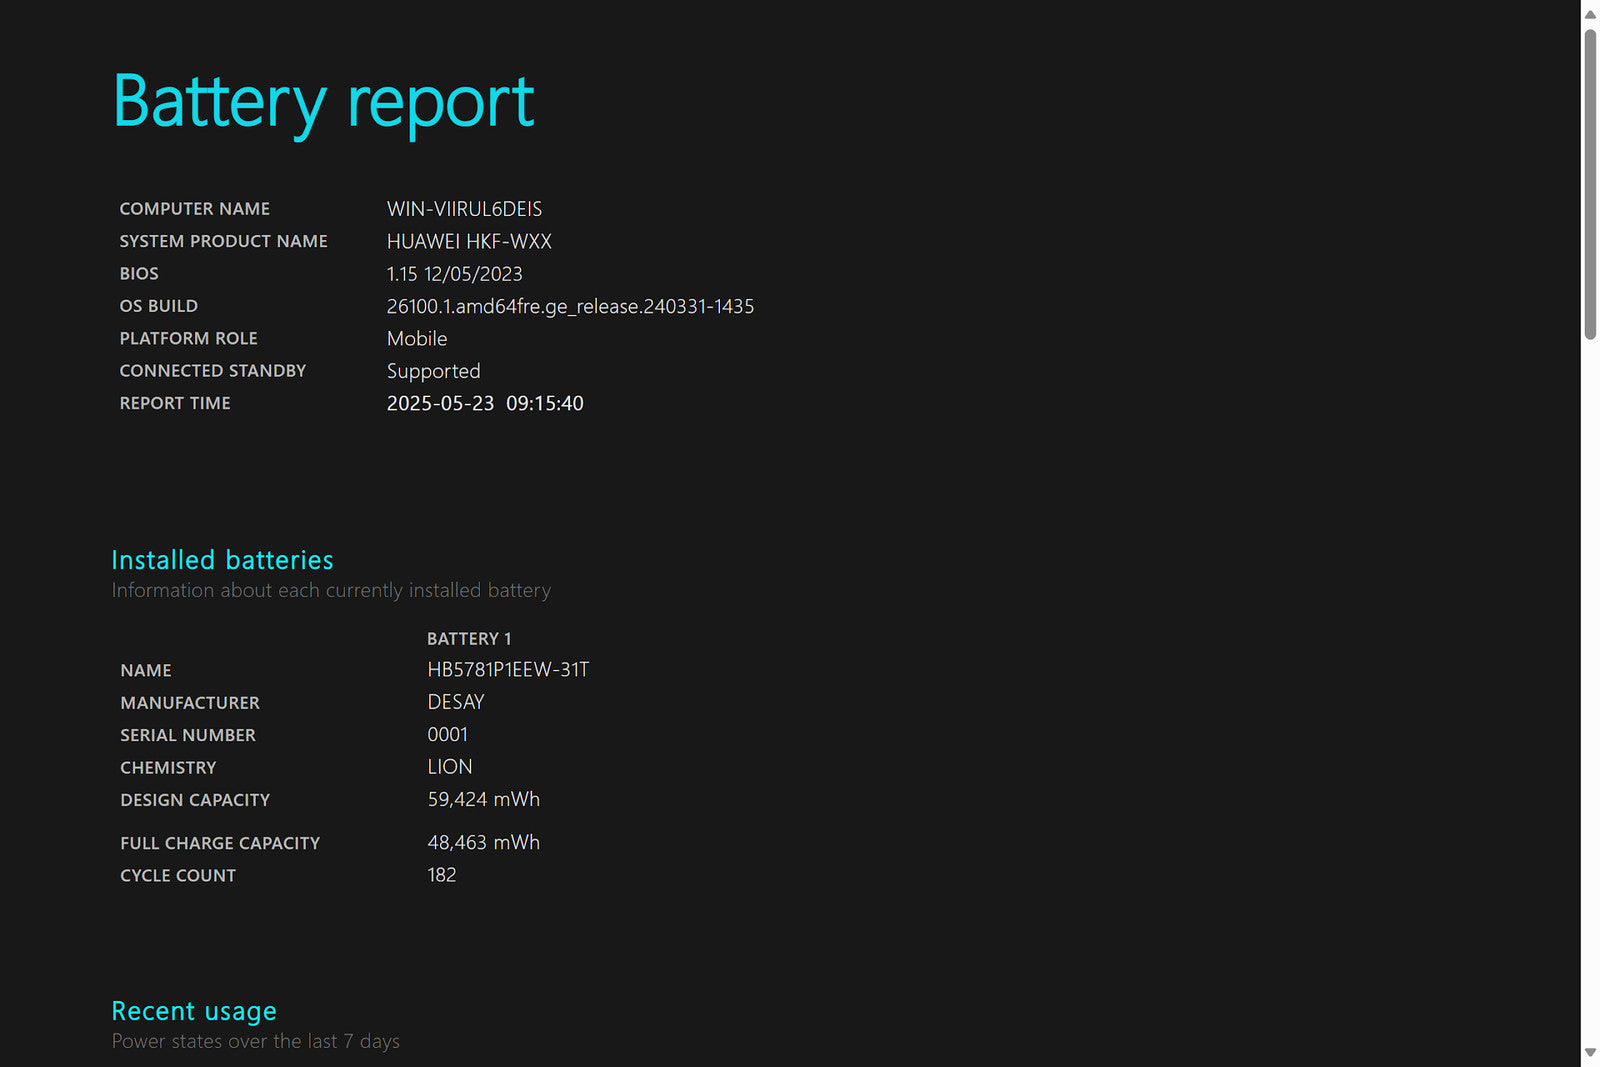This screenshot has width=1600, height=1067.
Task: Click the HUAWEI HKF-WXX product name
Action: (x=469, y=241)
